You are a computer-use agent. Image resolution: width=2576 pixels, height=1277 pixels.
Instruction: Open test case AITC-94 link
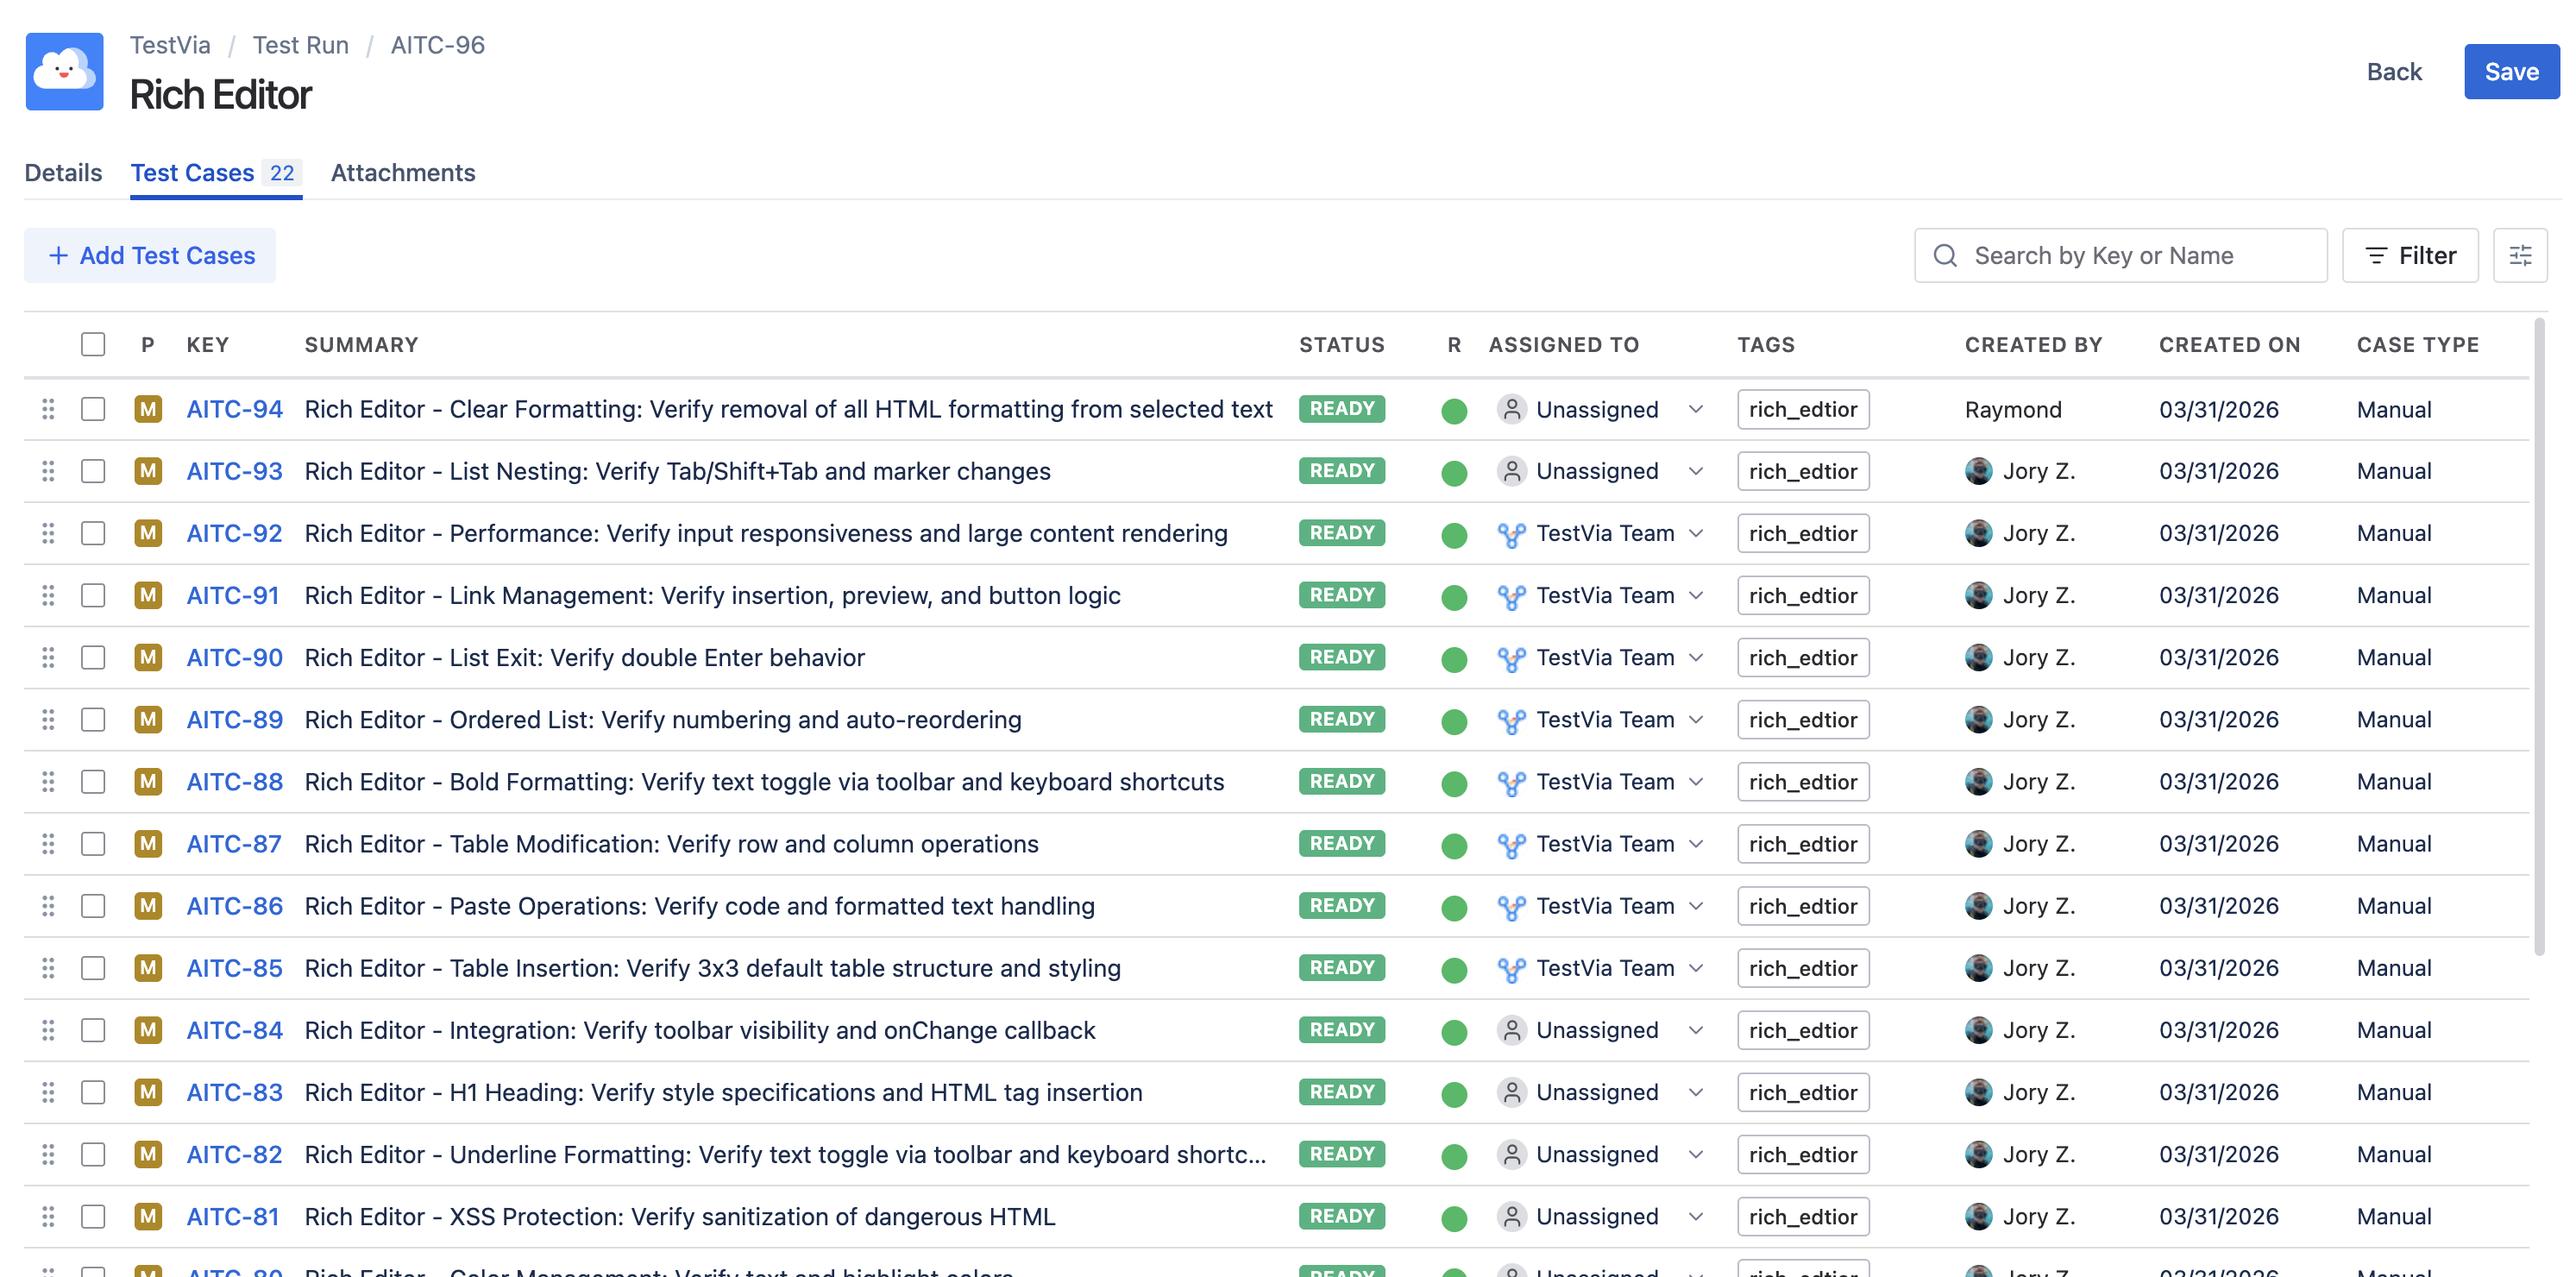tap(234, 409)
